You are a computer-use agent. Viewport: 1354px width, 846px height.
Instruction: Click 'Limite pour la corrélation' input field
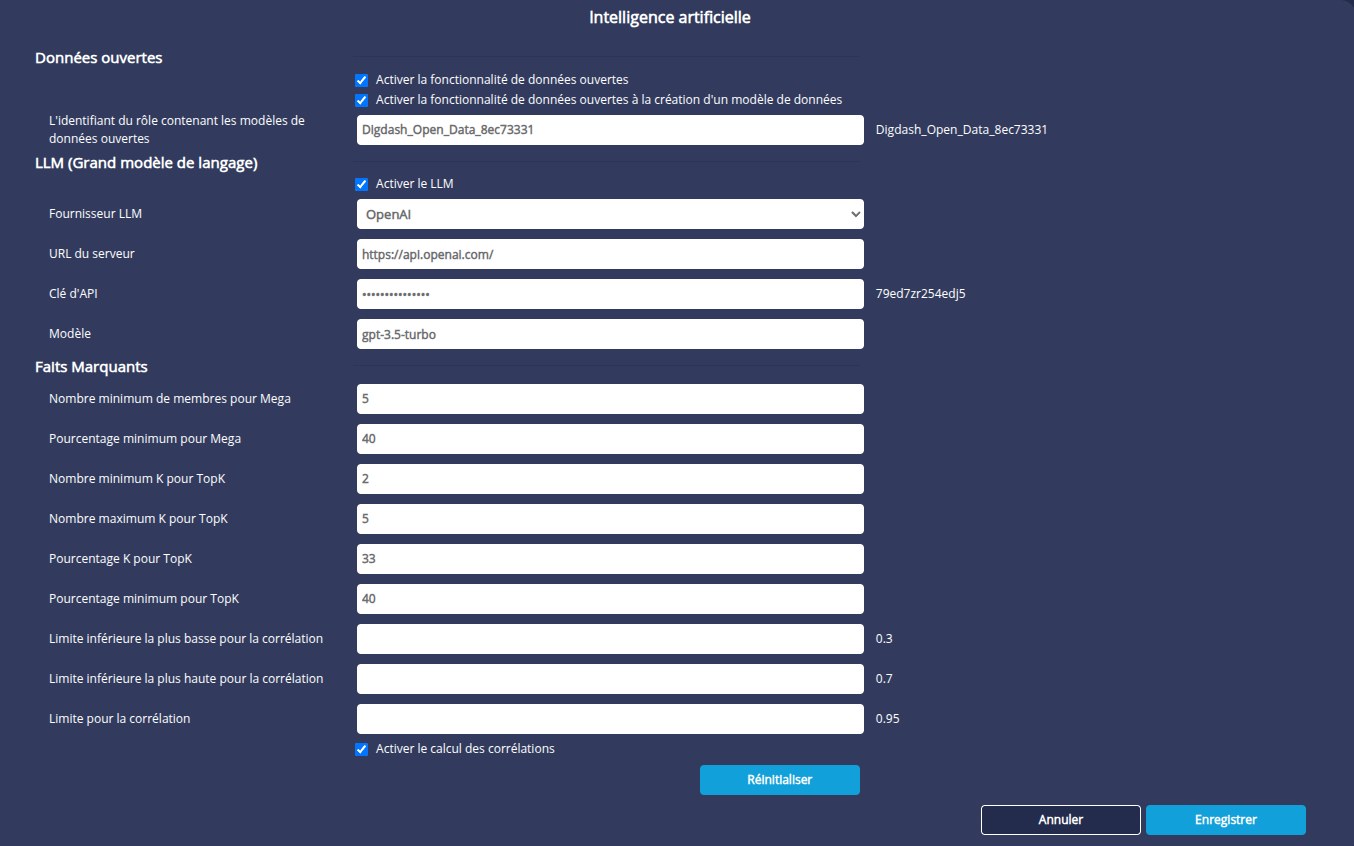pyautogui.click(x=610, y=719)
